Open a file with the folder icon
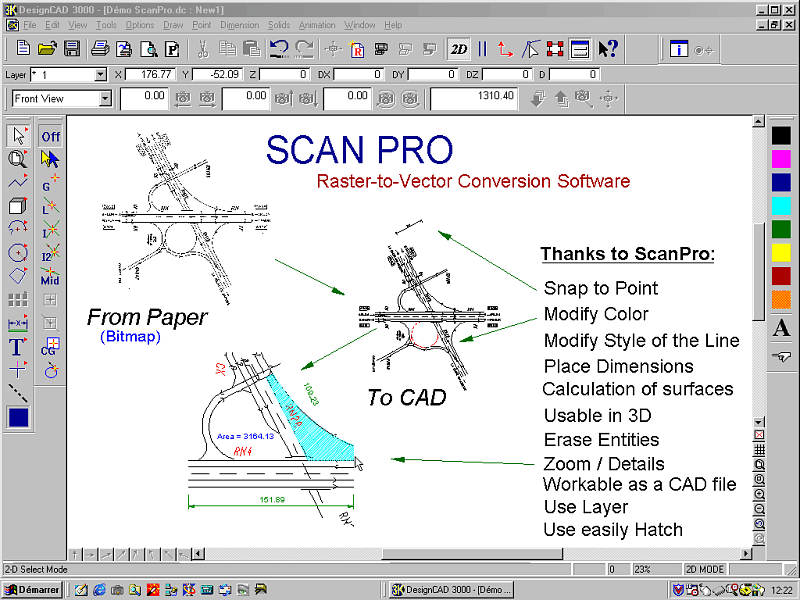The image size is (800, 600). point(47,48)
